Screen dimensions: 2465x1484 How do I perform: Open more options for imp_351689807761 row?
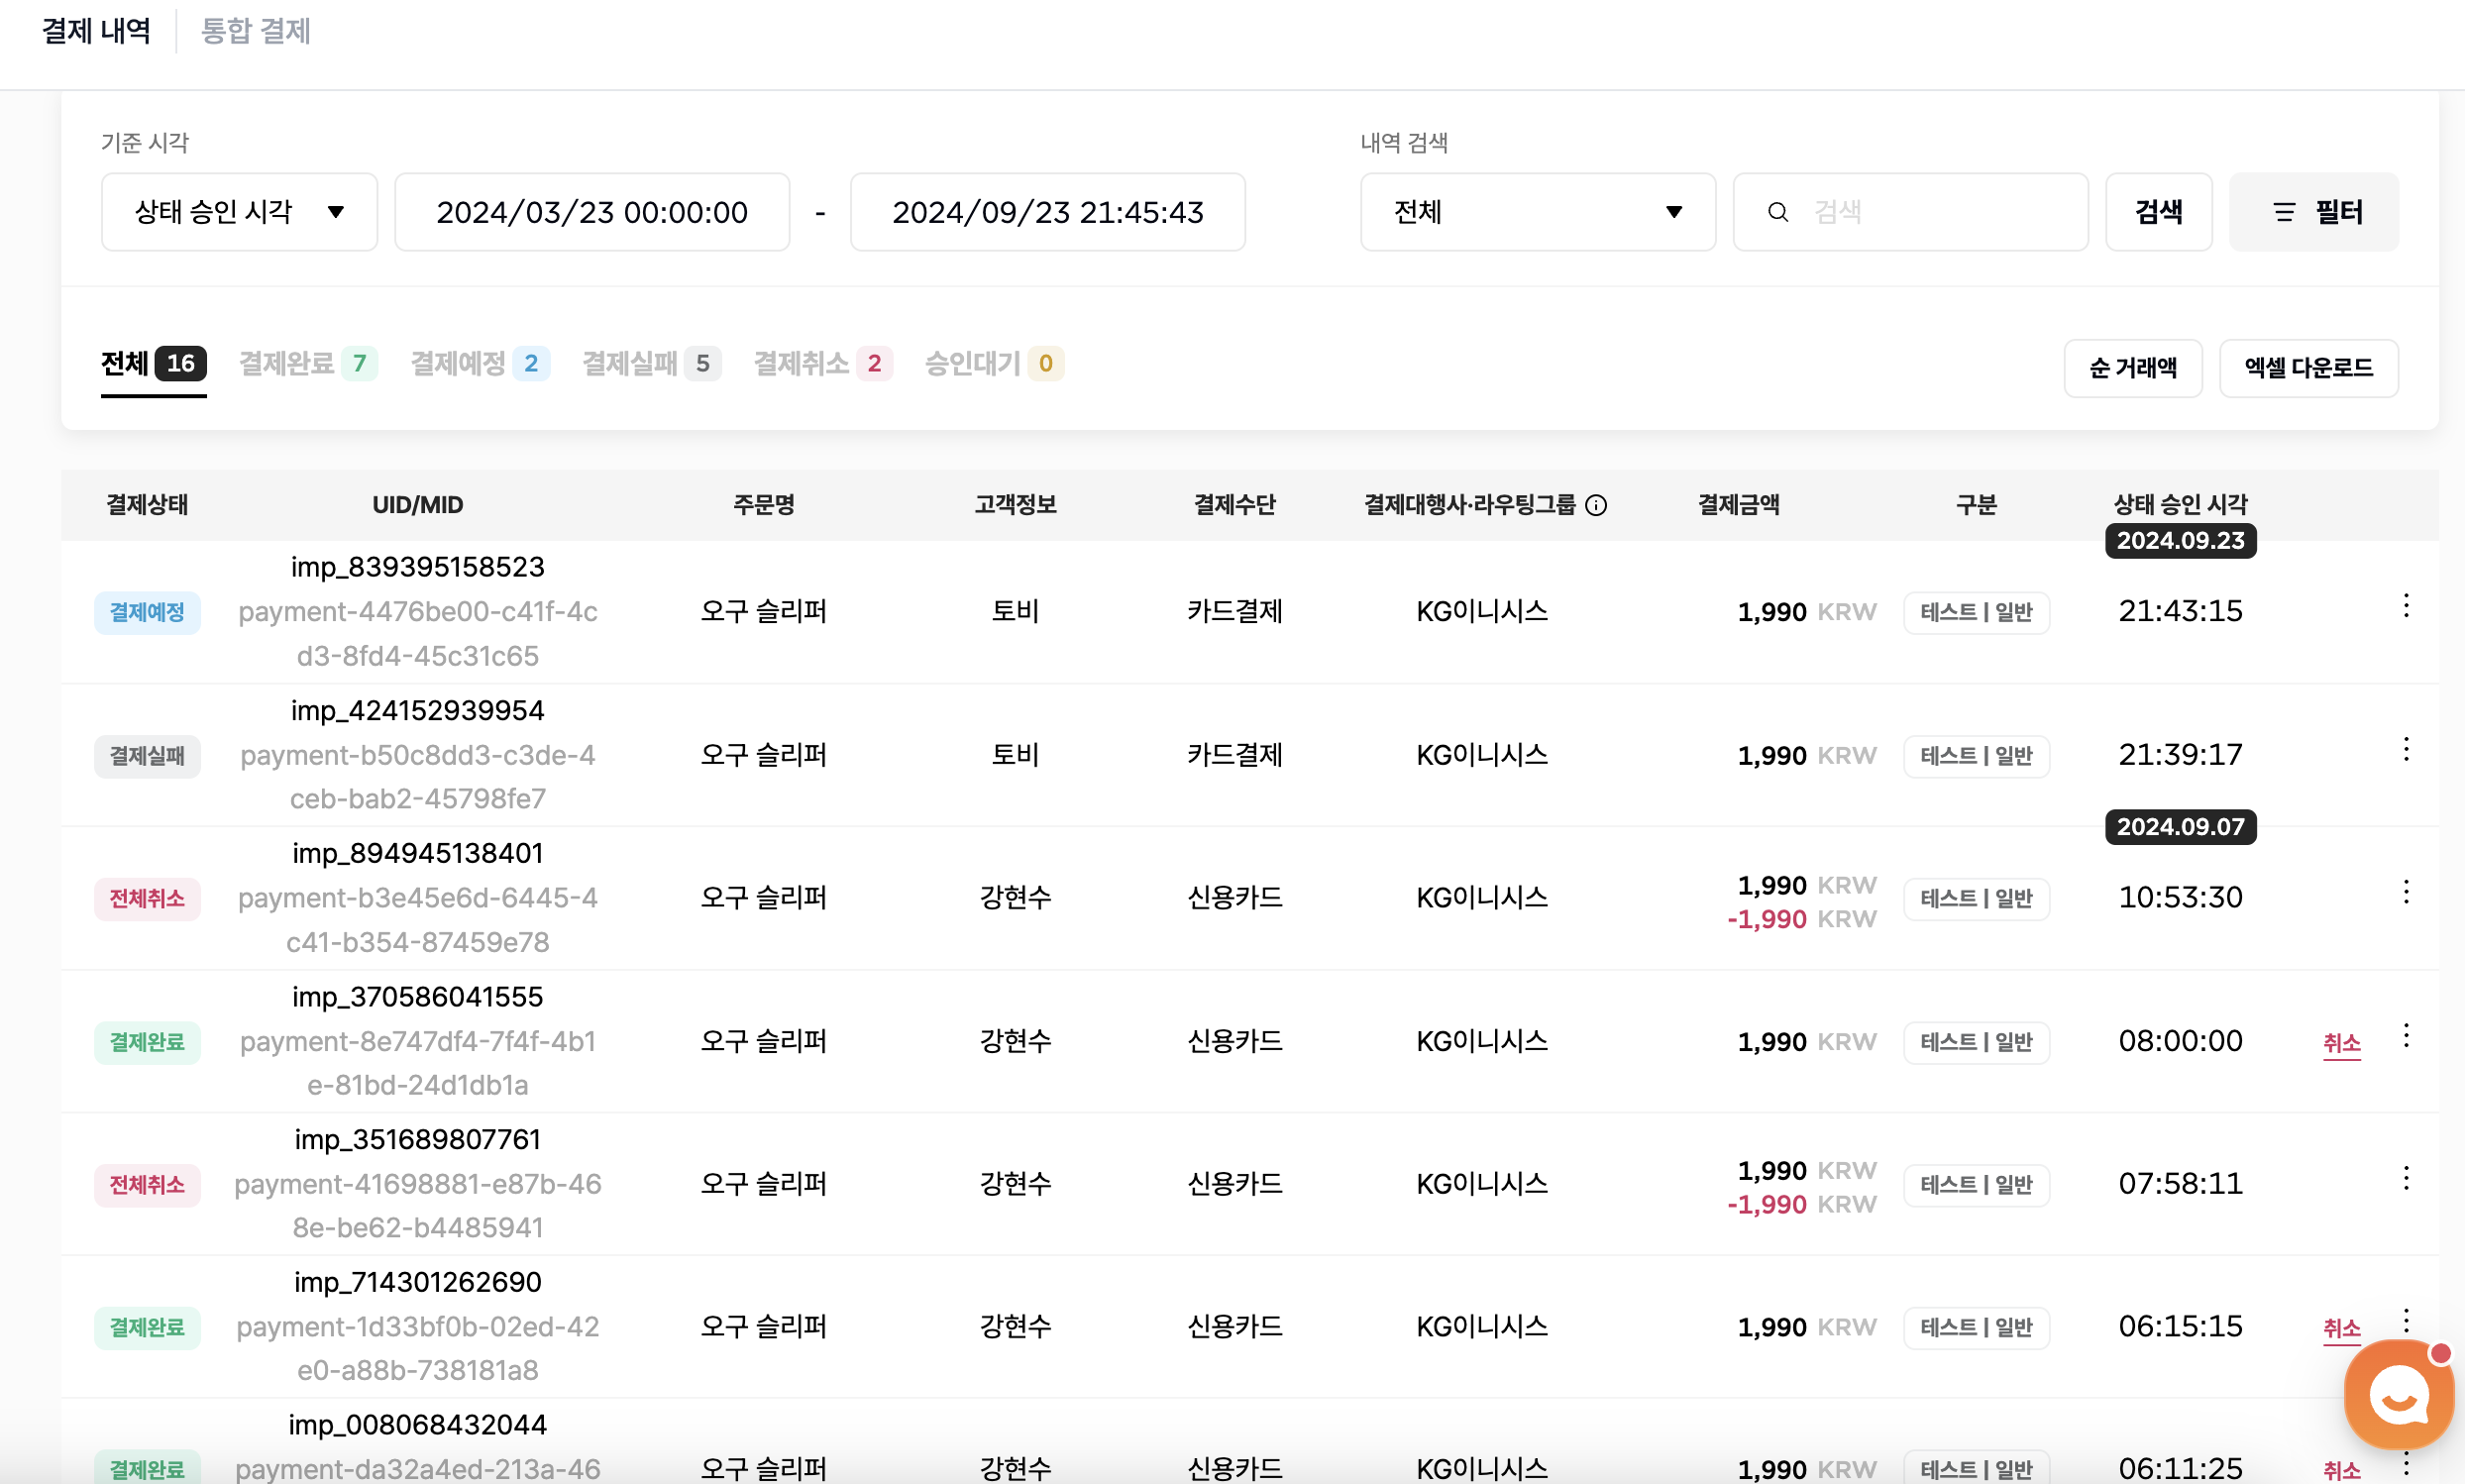[x=2405, y=1179]
